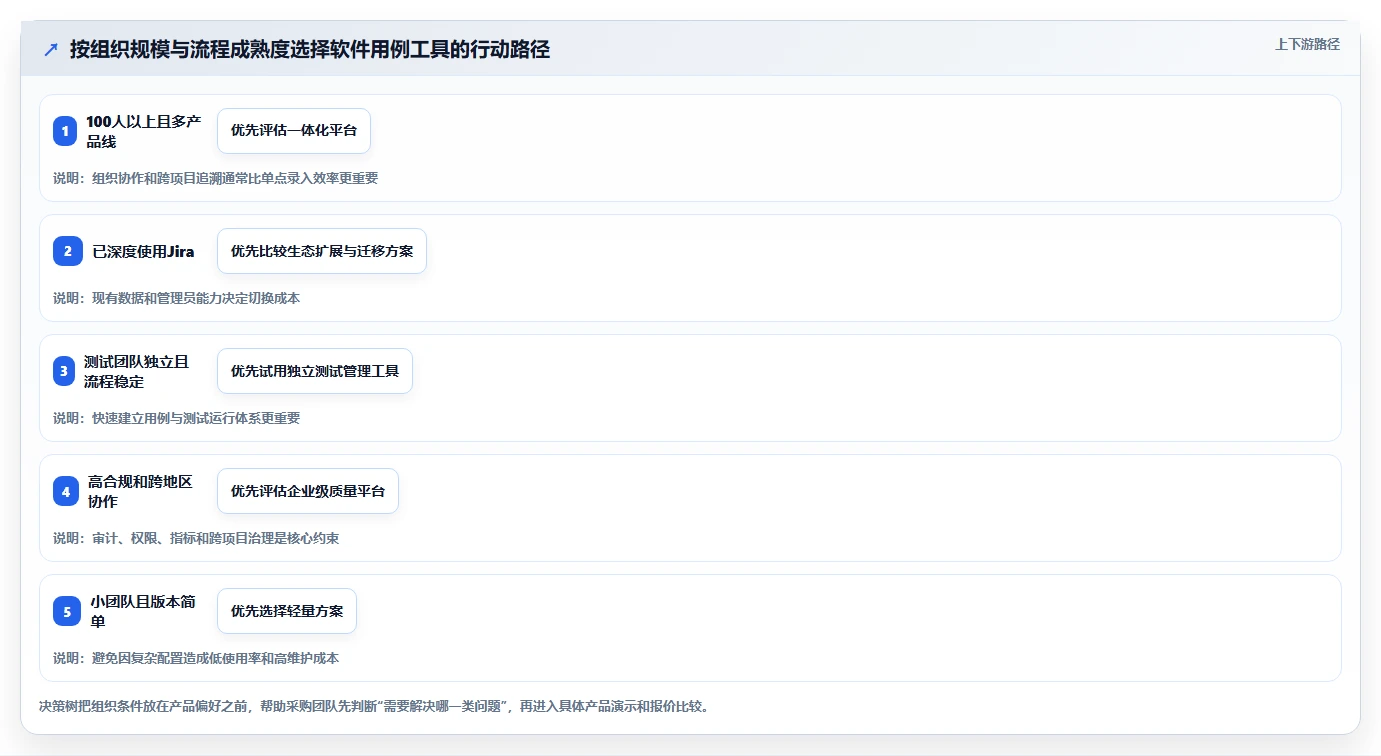Choose 优先试用独立测试管理工具 button
1381x756 pixels.
pos(315,371)
